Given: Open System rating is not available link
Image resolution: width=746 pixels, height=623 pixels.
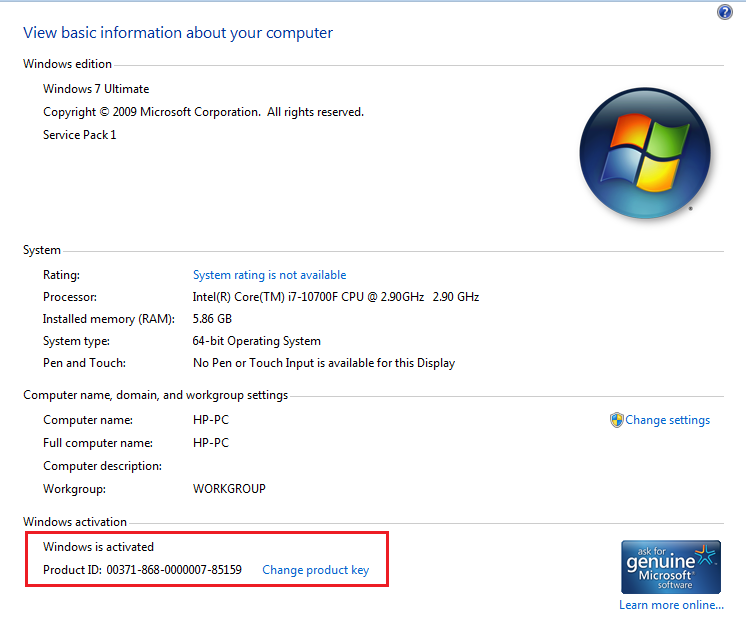Looking at the screenshot, I should [x=269, y=275].
